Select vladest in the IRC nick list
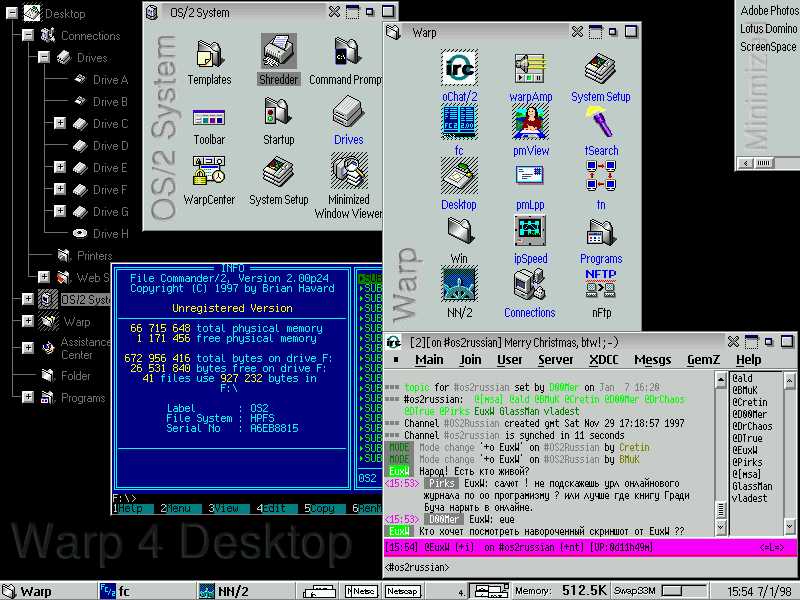 pyautogui.click(x=749, y=498)
